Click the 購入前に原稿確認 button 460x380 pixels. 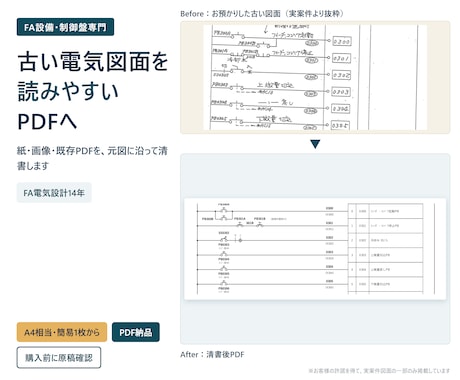(x=59, y=358)
